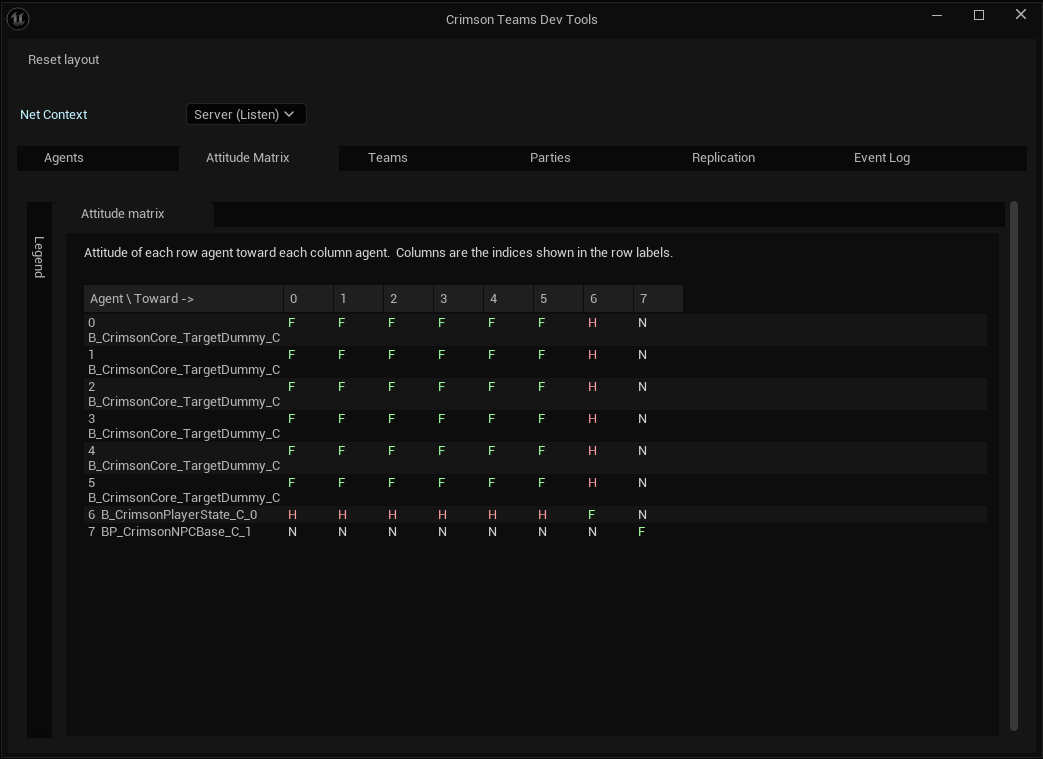1043x759 pixels.
Task: Click row 4 B_CrimsonCore_TargetDummy_C label
Action: point(184,458)
